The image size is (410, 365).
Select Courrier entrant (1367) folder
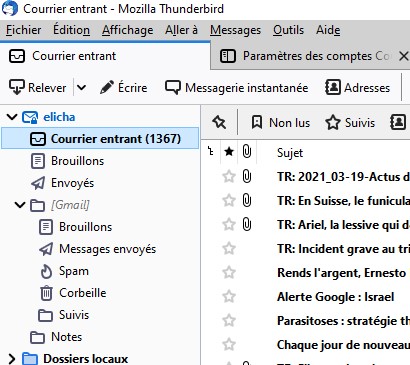(x=100, y=139)
